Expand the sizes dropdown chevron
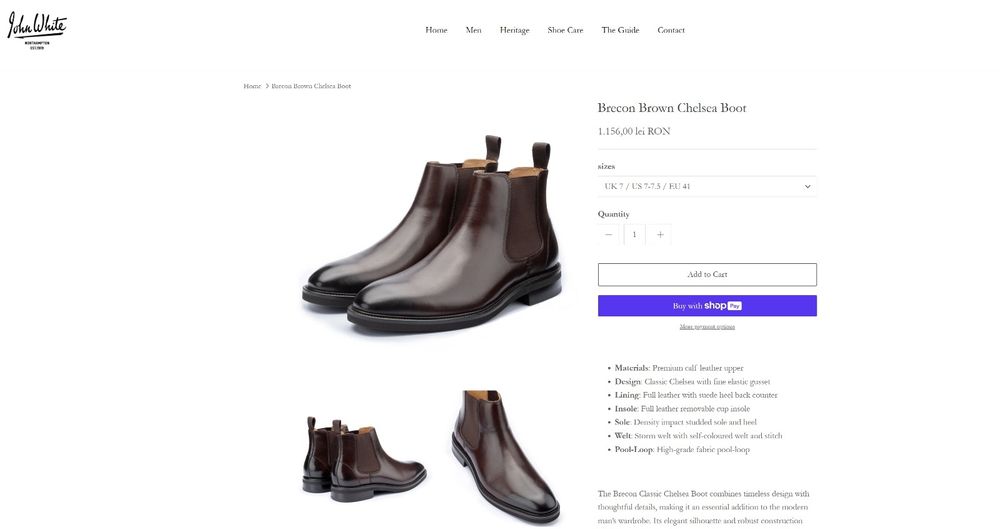This screenshot has width=1000, height=529. 807,187
